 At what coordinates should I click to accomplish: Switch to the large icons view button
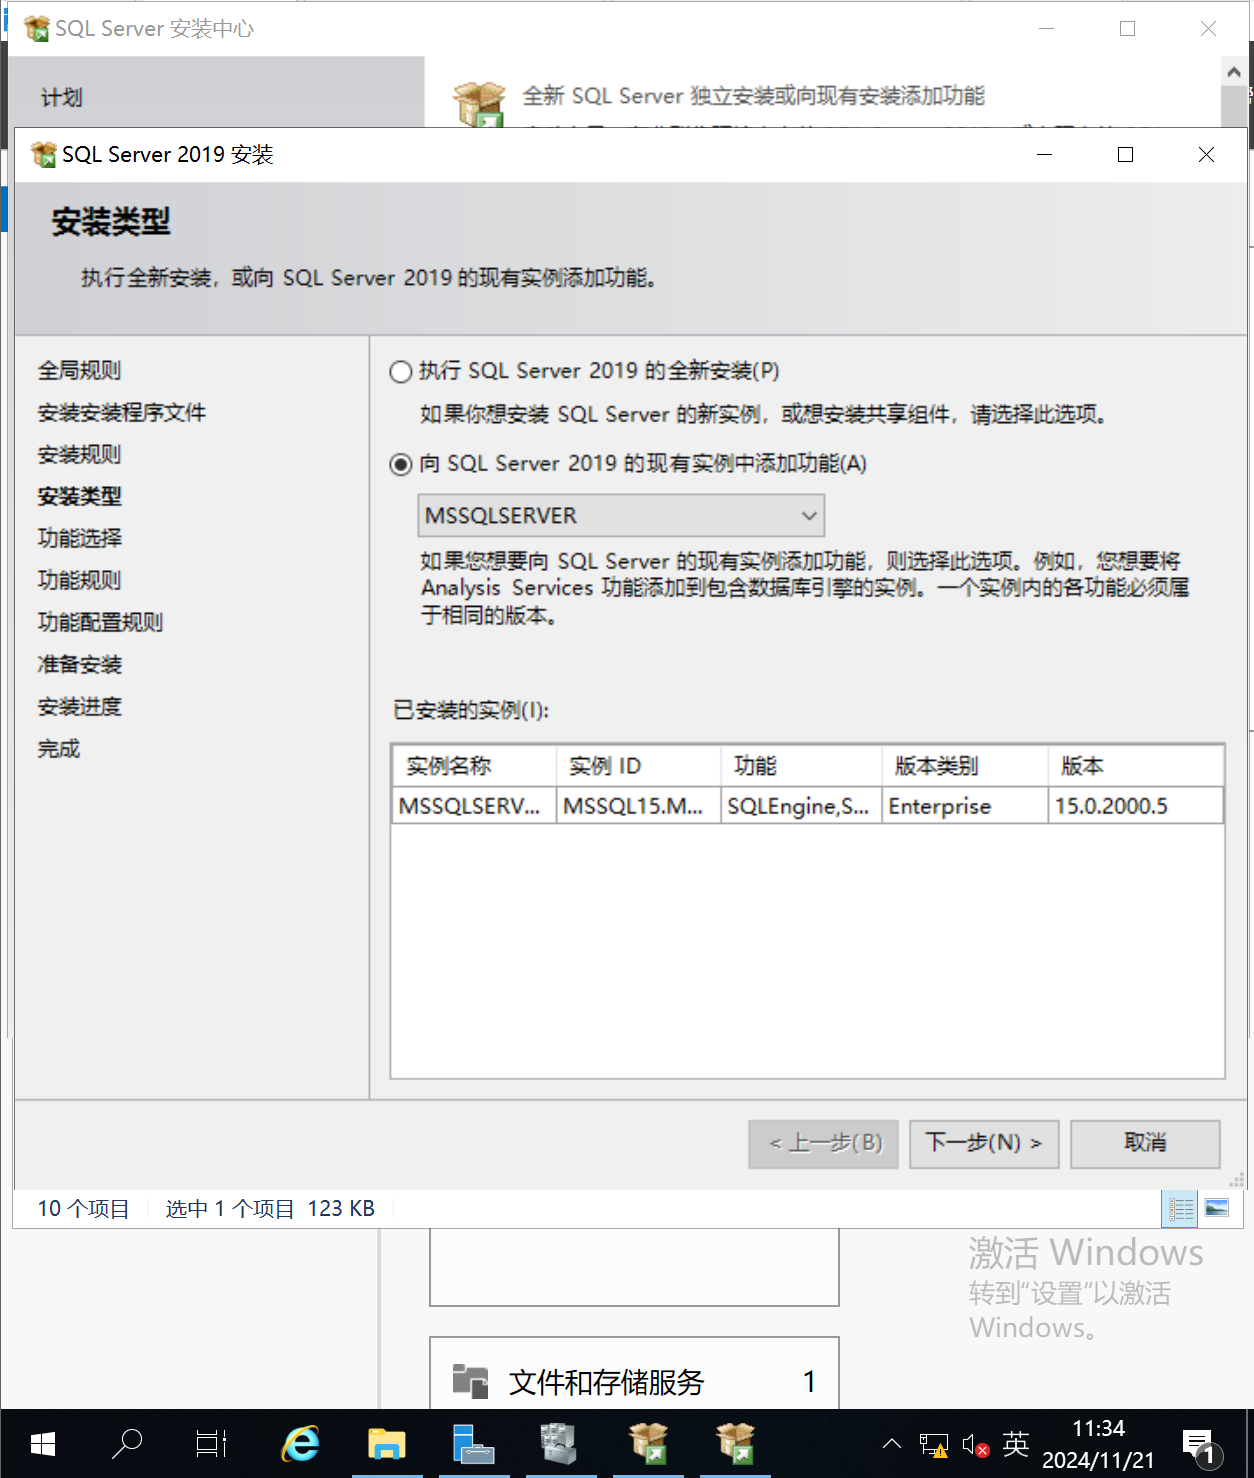click(1217, 1208)
